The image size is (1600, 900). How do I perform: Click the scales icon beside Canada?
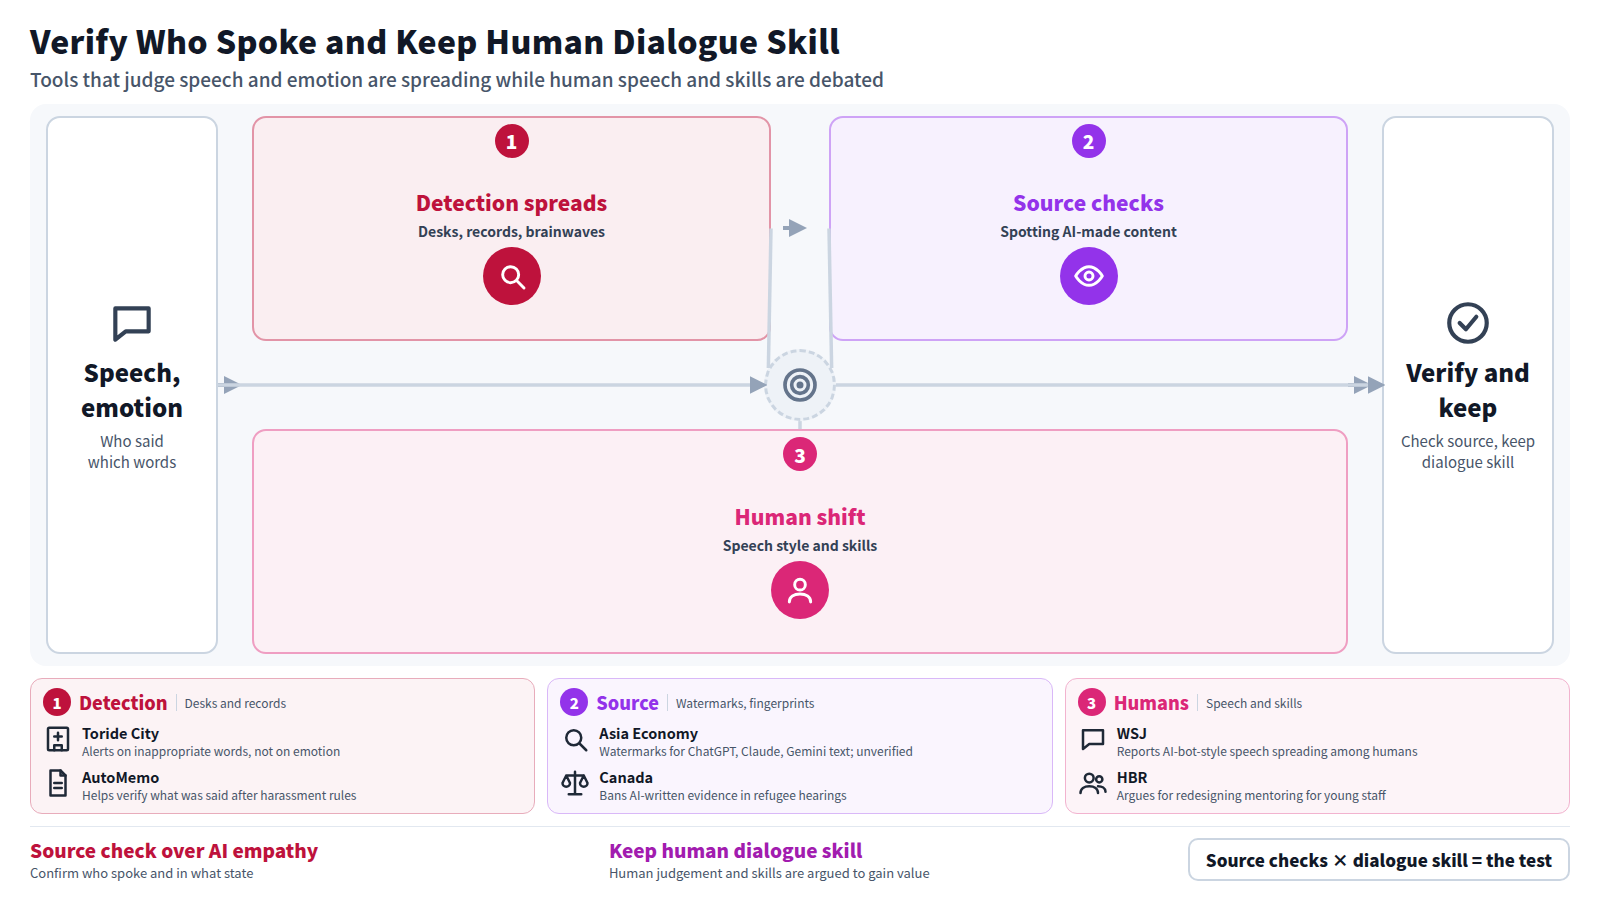[x=575, y=784]
